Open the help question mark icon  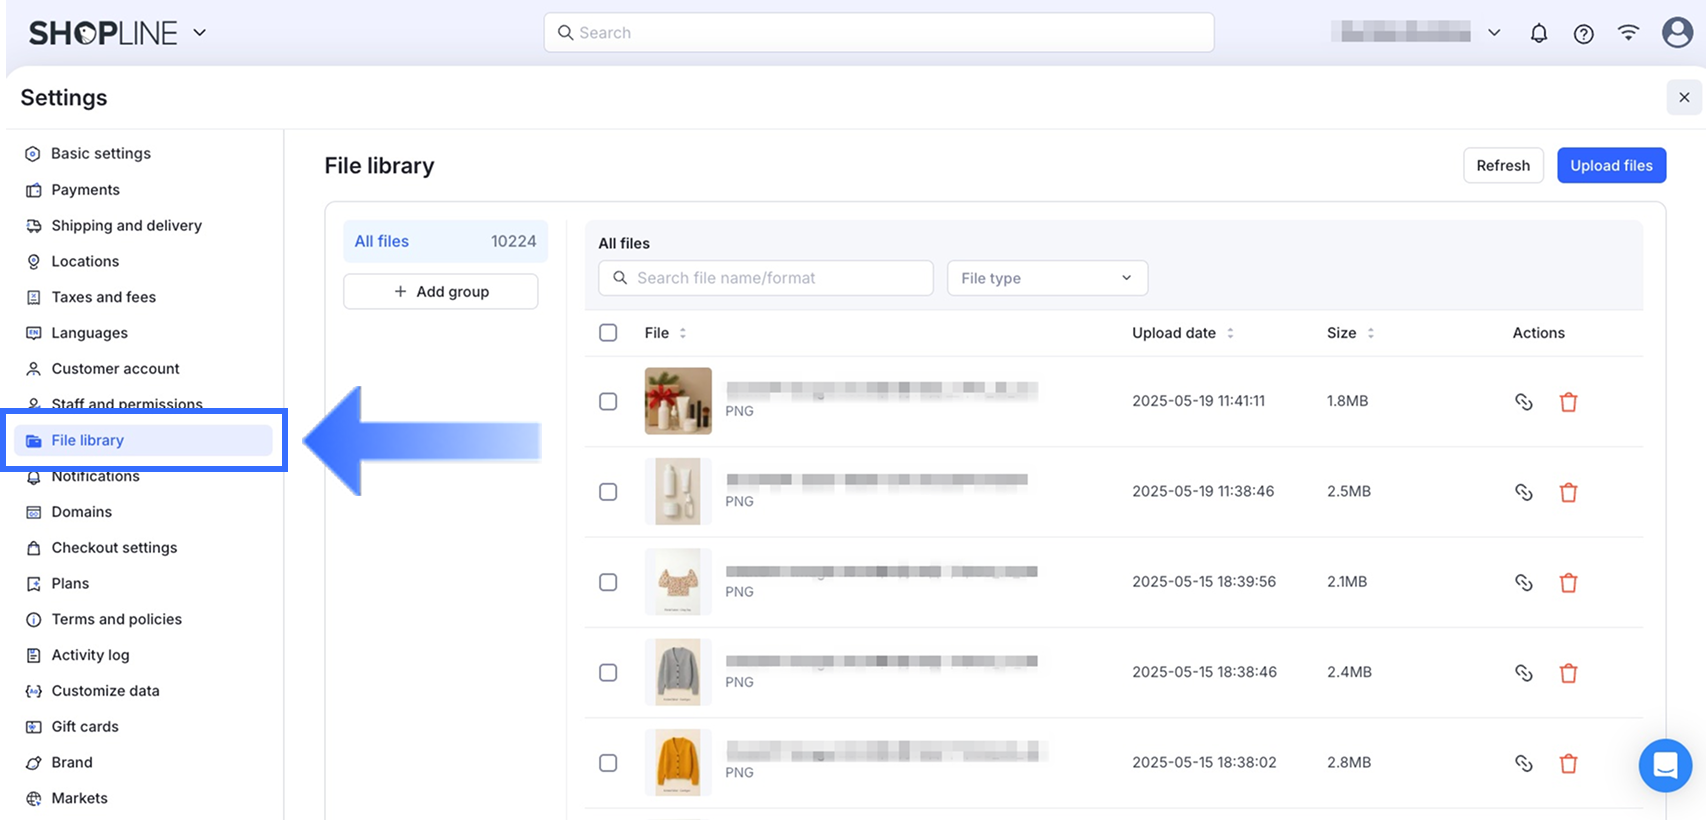point(1583,34)
